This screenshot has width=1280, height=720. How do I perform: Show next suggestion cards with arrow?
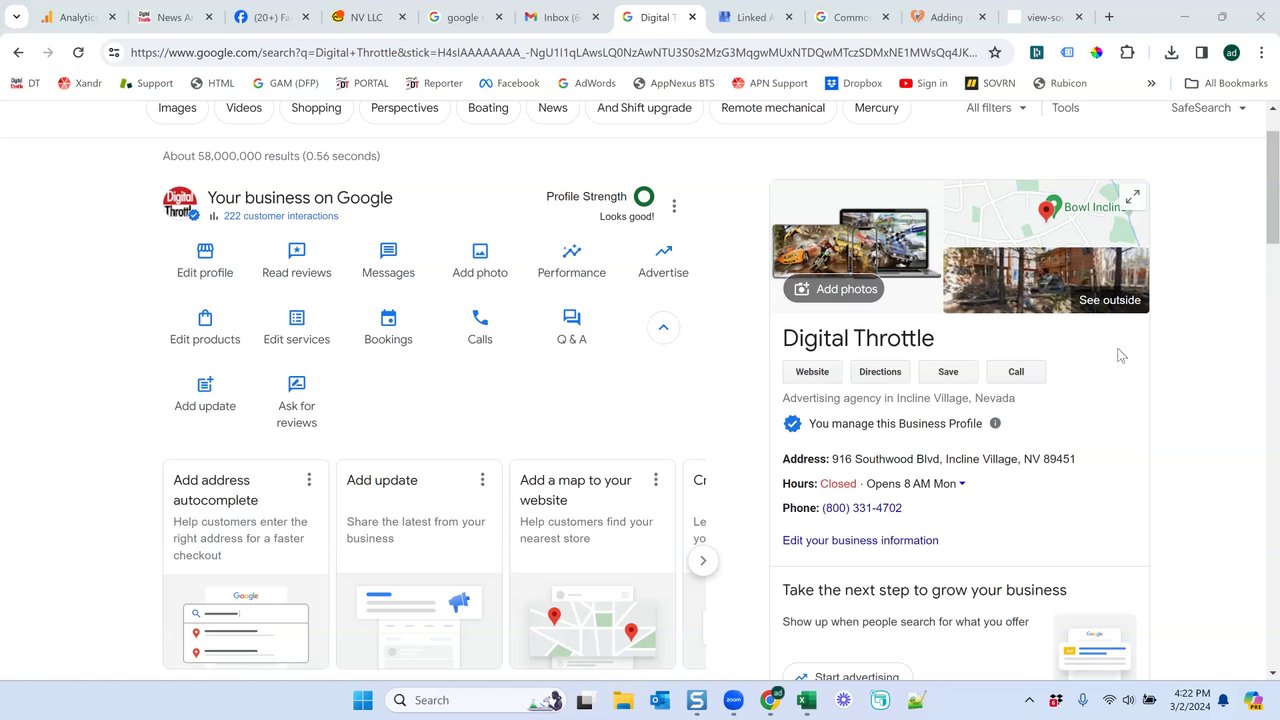(x=703, y=561)
